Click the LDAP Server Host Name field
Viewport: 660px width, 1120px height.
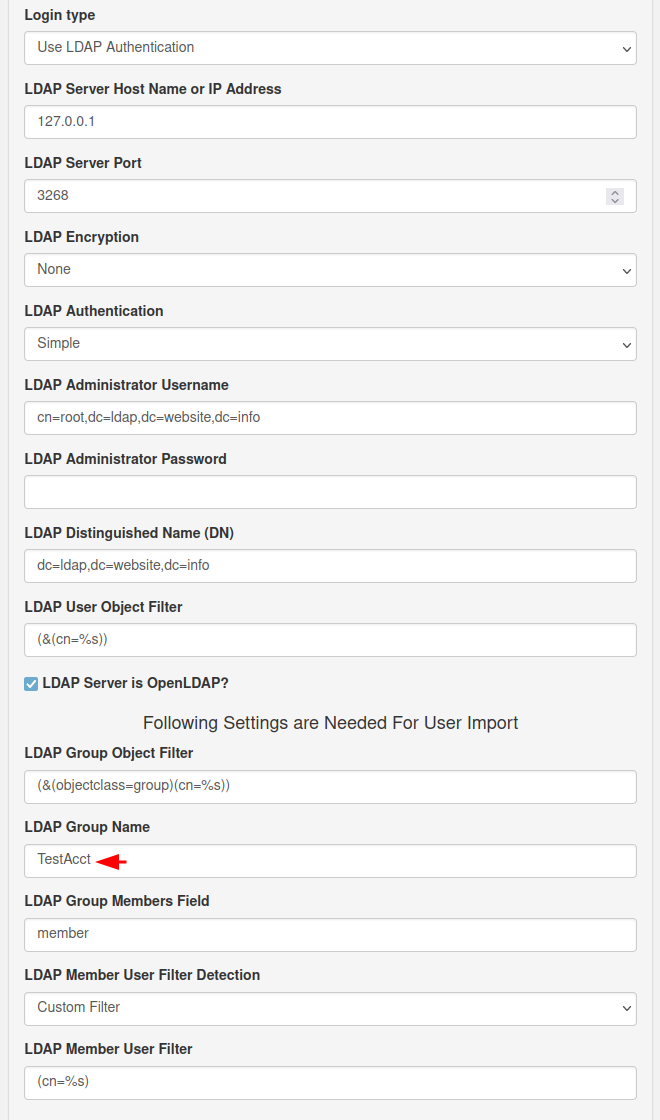[x=330, y=121]
